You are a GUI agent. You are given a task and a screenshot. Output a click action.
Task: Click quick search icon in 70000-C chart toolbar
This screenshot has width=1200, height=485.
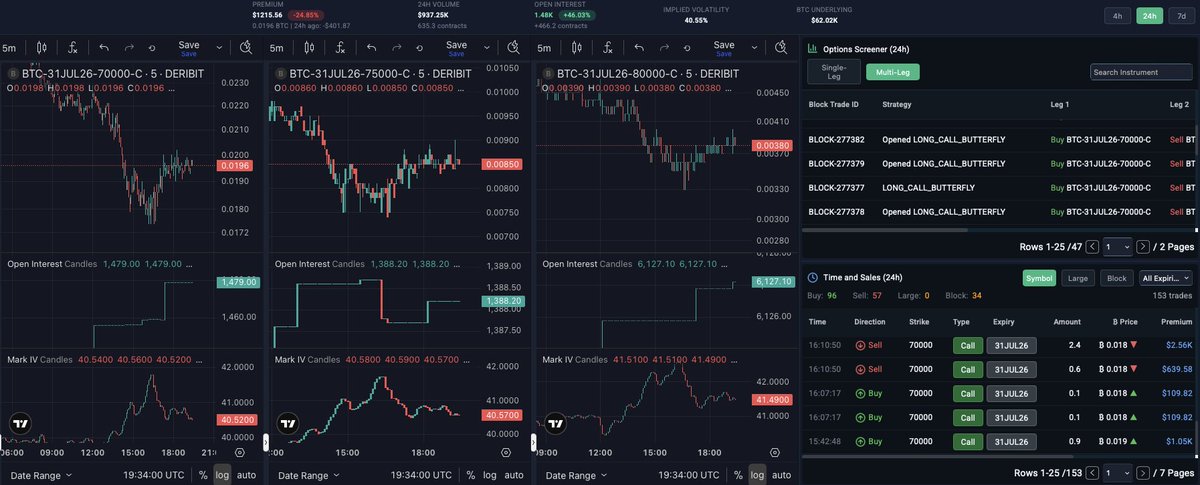(x=247, y=47)
